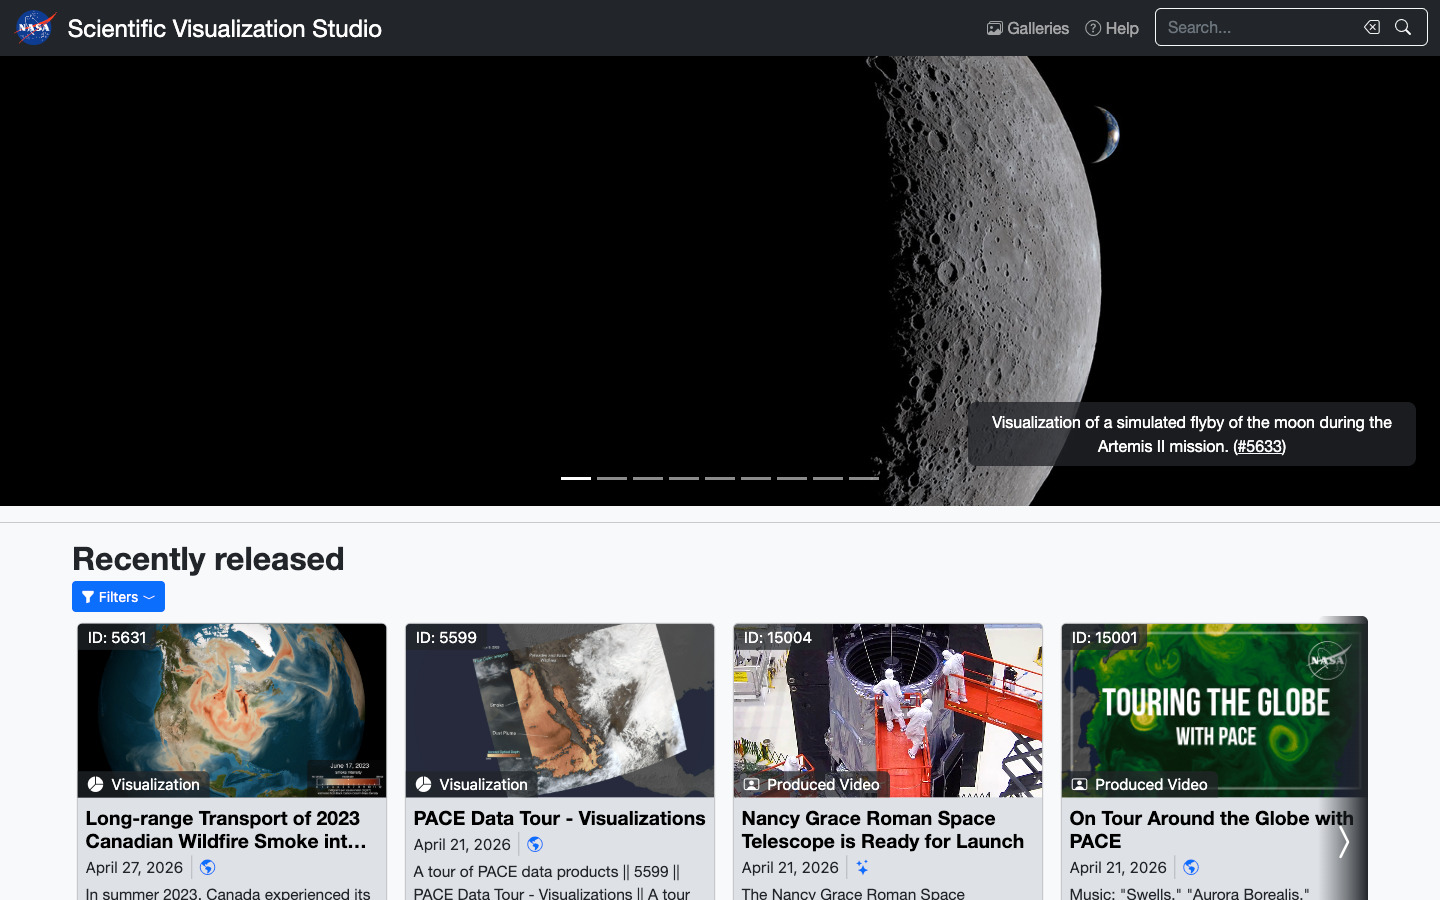The width and height of the screenshot is (1440, 900).
Task: Open PACE Data Tour - Visualizations title
Action: click(559, 818)
